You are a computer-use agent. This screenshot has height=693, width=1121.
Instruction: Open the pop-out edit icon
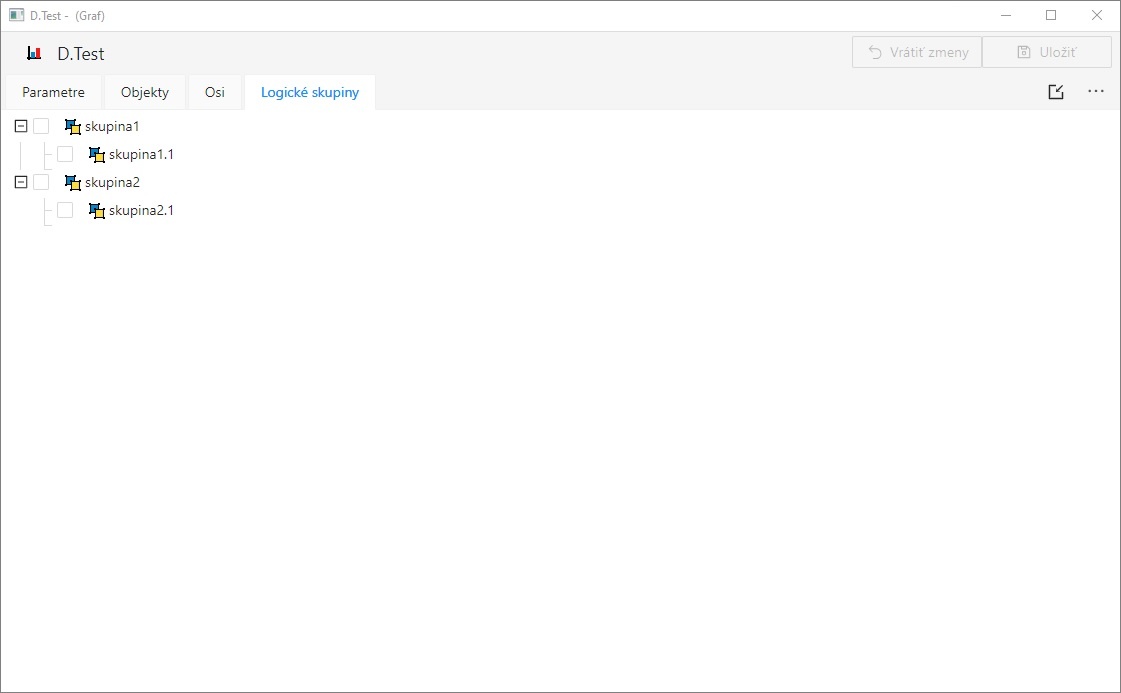coord(1056,92)
